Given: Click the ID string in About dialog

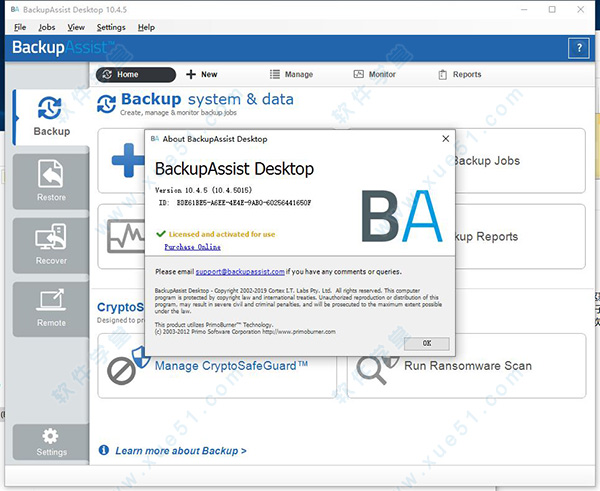Looking at the screenshot, I should click(244, 203).
